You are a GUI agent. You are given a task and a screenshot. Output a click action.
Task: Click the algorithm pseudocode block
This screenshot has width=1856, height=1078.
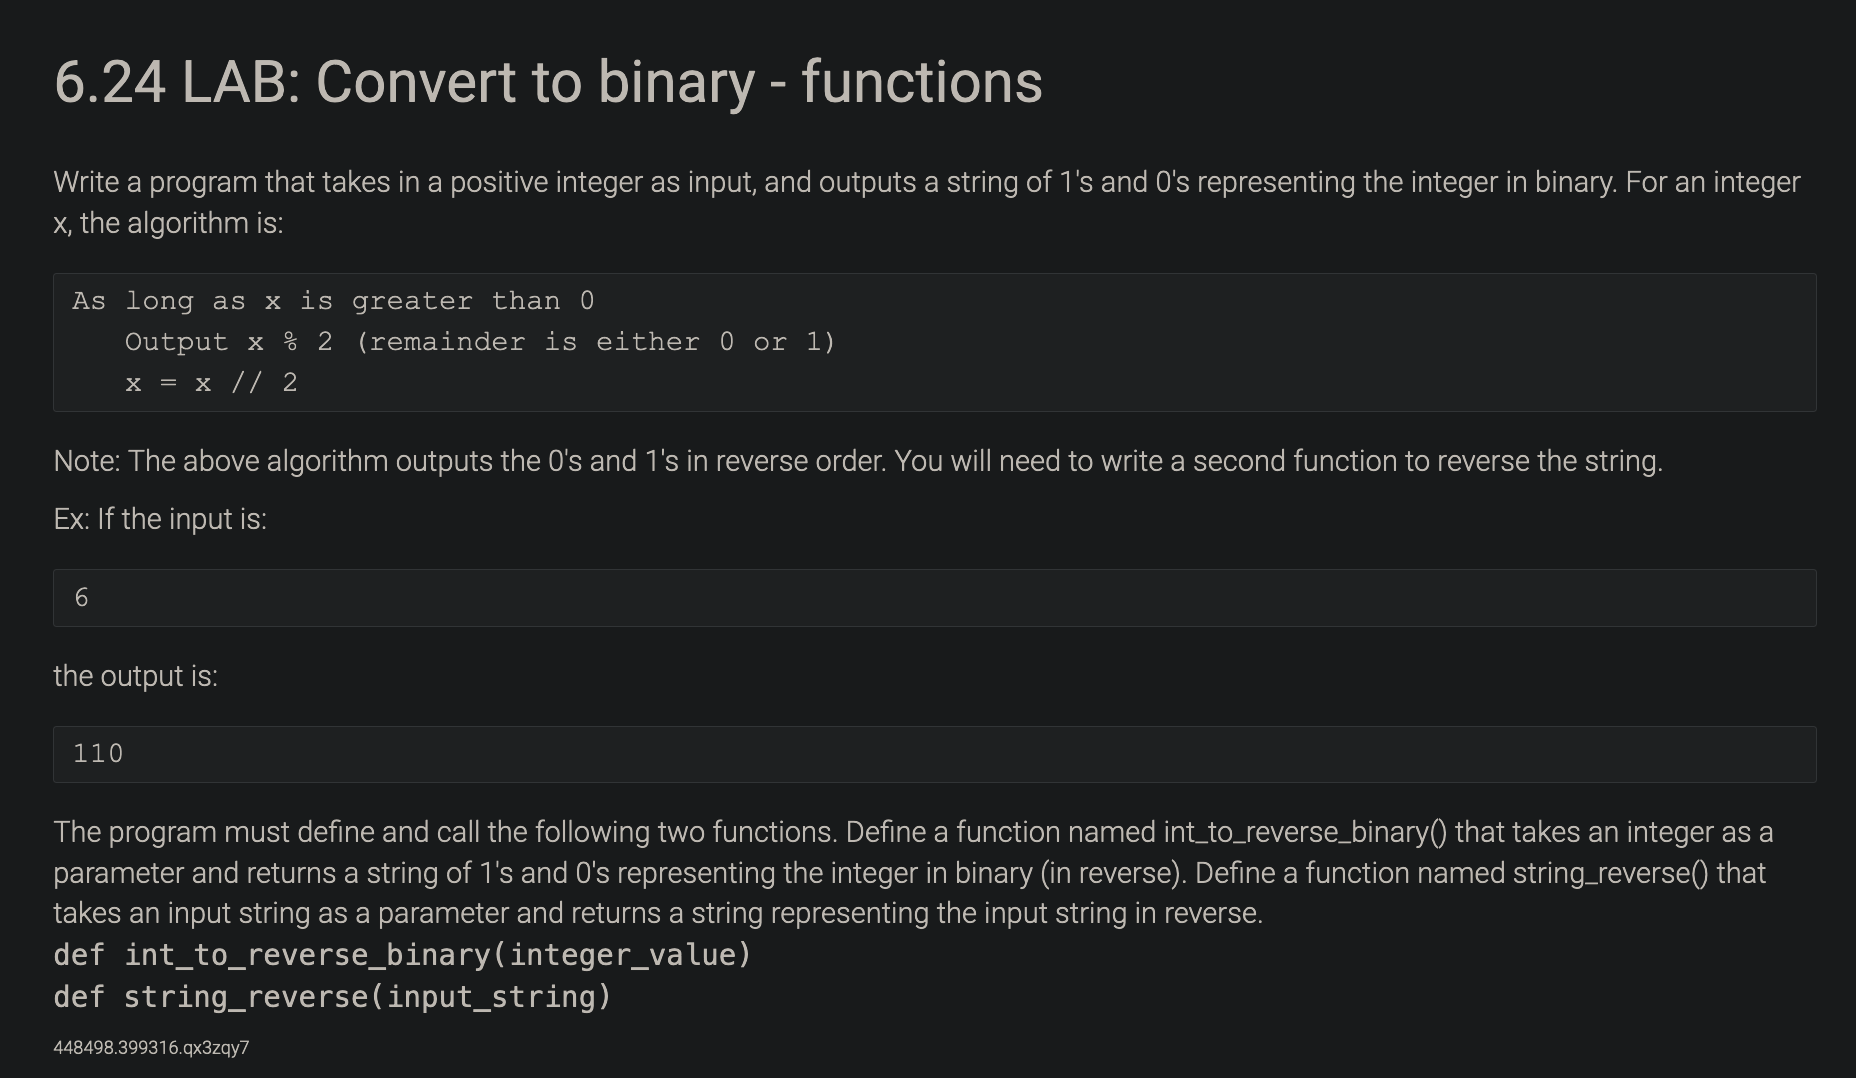934,342
